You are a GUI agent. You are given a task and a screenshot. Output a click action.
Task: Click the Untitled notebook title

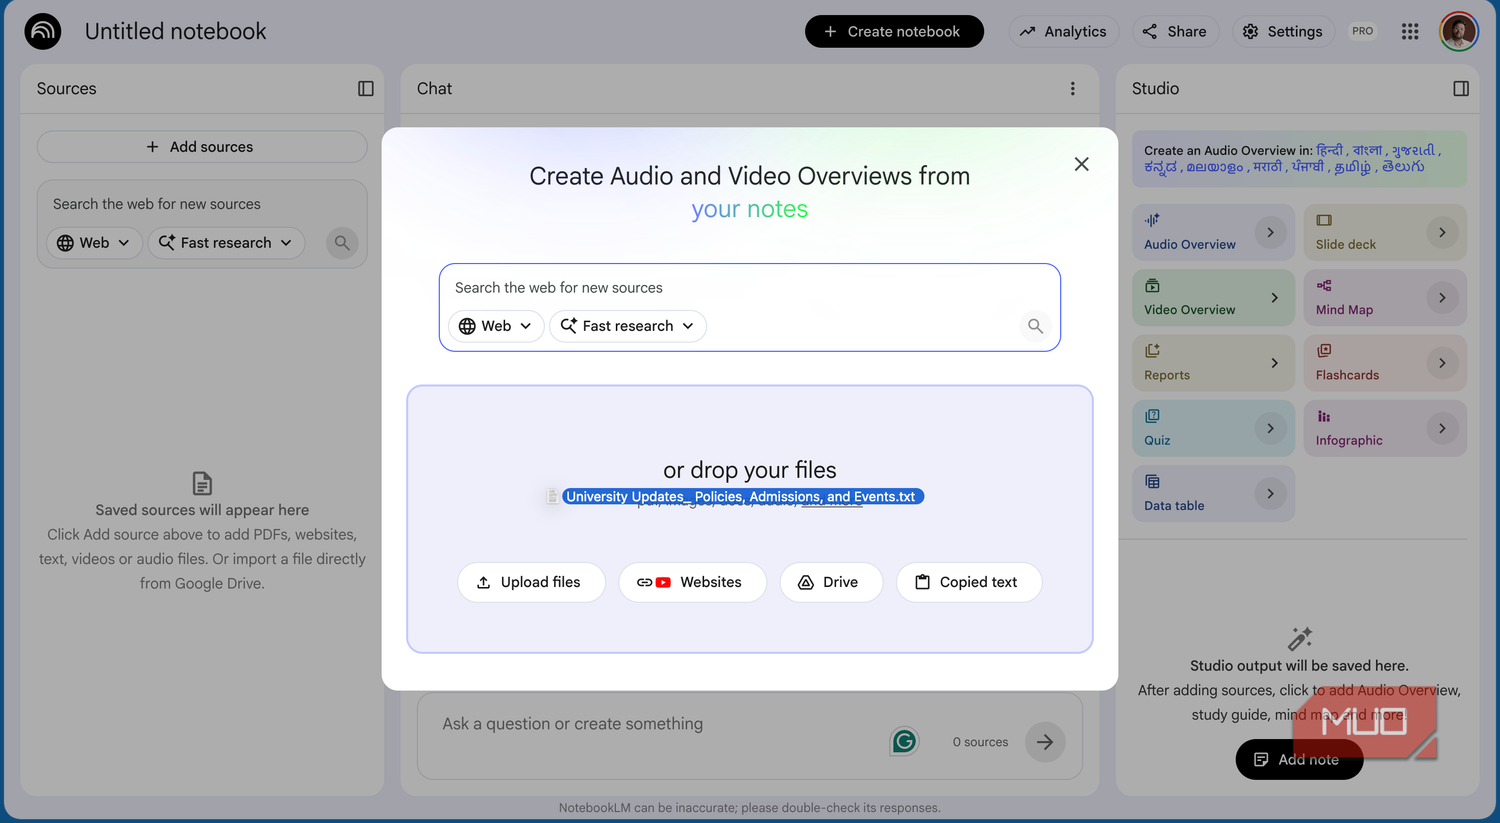176,31
